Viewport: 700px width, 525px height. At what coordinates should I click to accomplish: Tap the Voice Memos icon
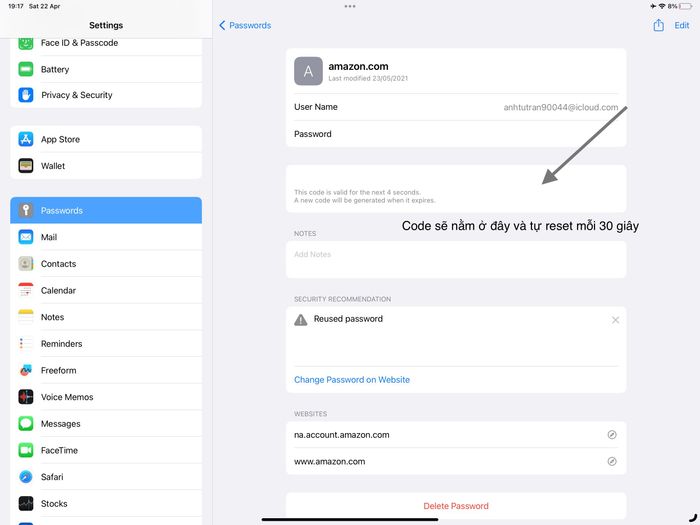pyautogui.click(x=26, y=397)
